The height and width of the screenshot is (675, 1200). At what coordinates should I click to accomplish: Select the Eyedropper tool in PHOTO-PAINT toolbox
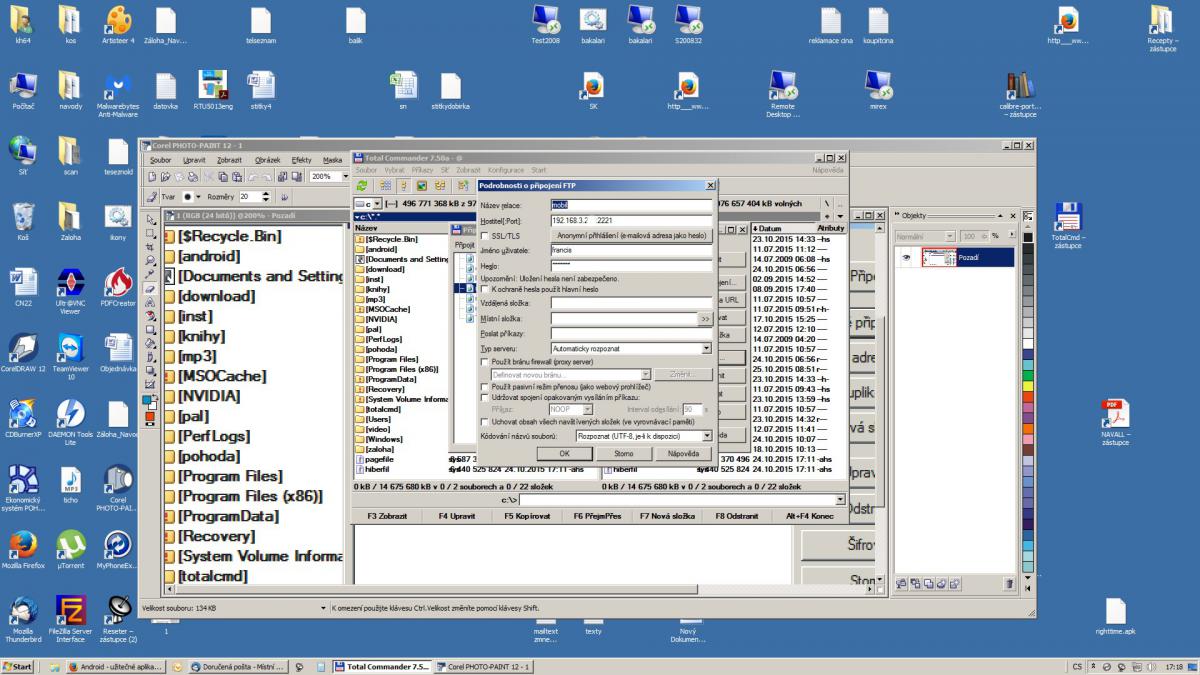coord(150,274)
